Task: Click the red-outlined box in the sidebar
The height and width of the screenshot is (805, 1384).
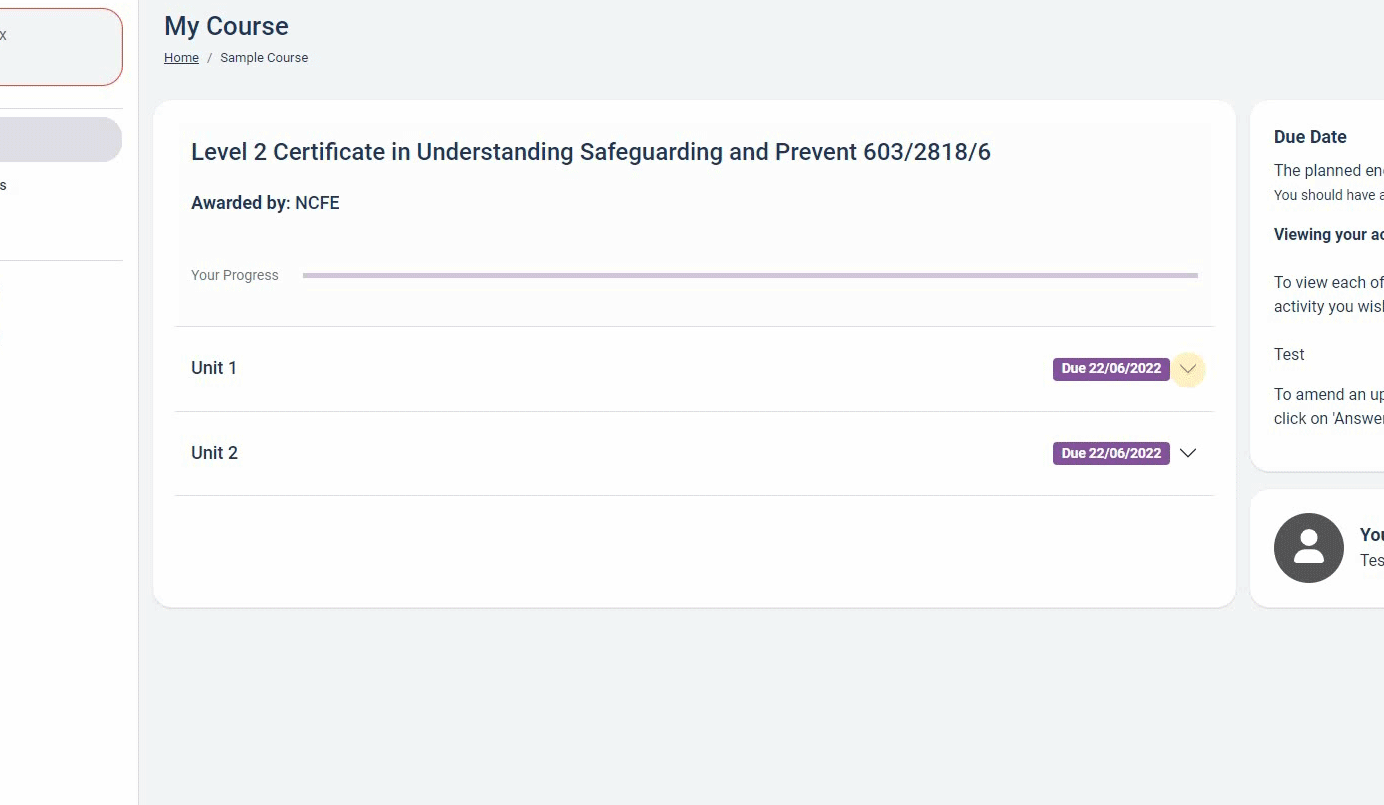Action: [x=60, y=47]
